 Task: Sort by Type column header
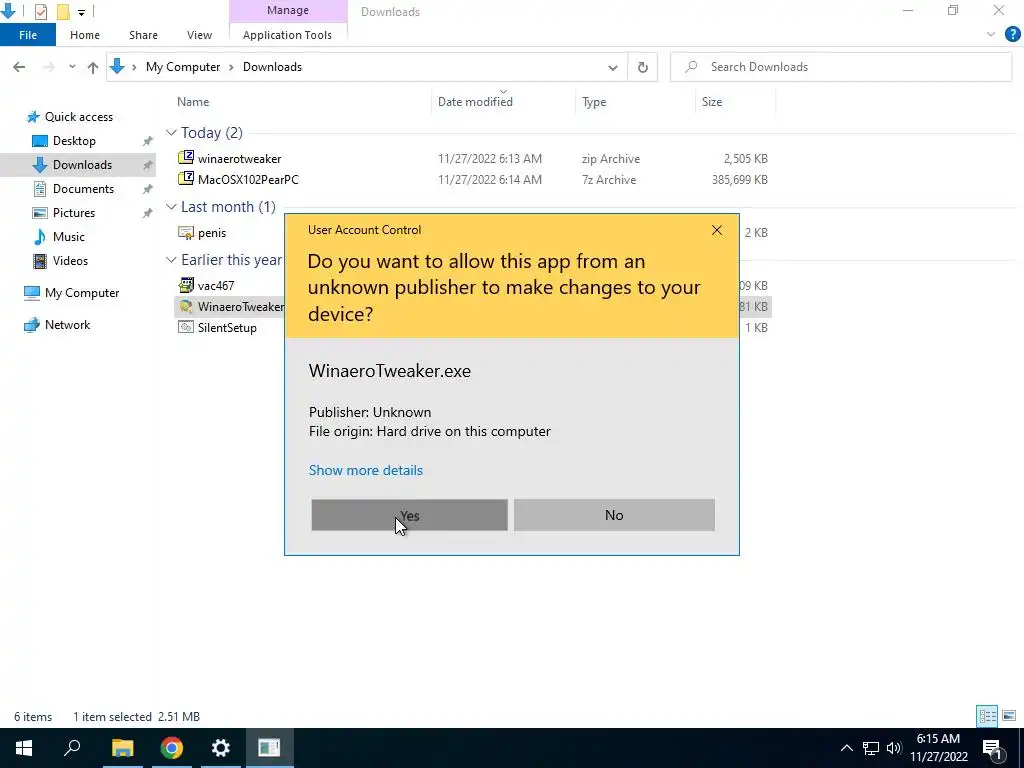[594, 102]
